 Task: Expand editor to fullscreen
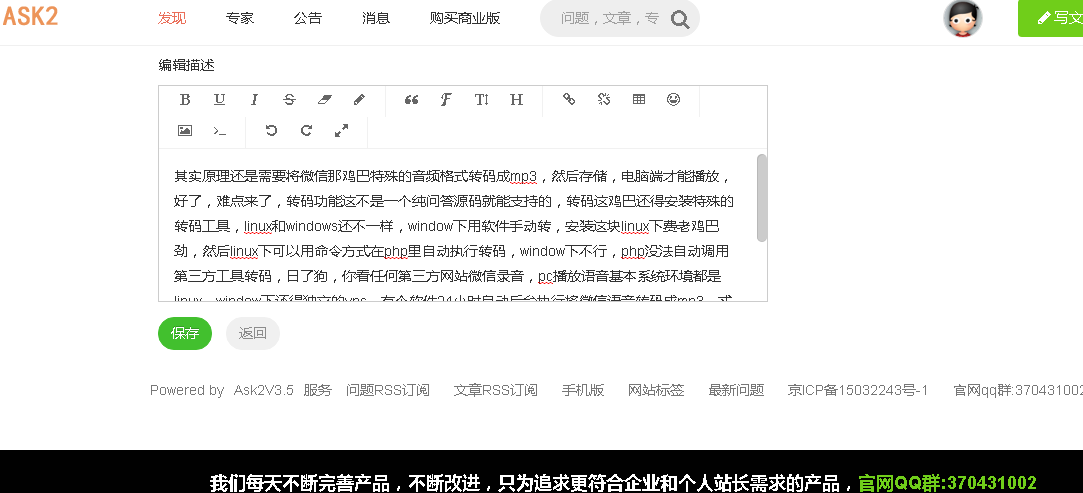tap(341, 131)
